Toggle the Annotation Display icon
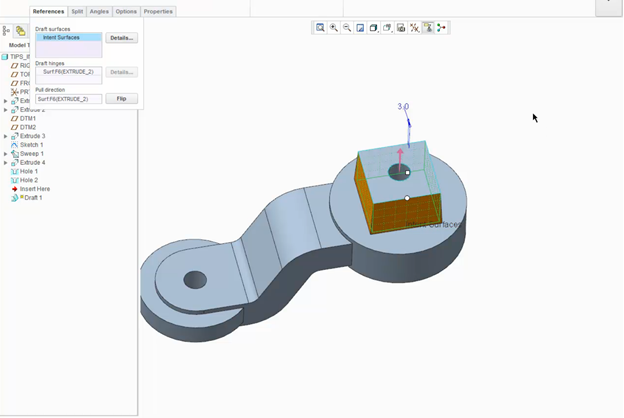This screenshot has height=418, width=624. tap(428, 27)
